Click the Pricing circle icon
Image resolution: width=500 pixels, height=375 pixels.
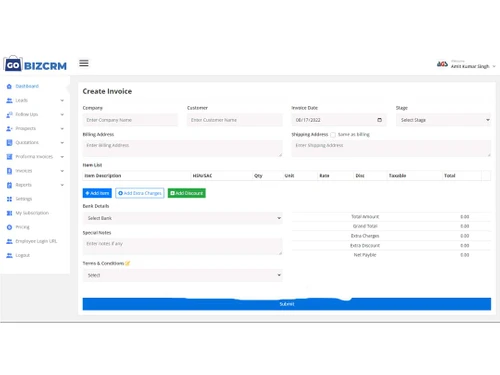click(9, 227)
